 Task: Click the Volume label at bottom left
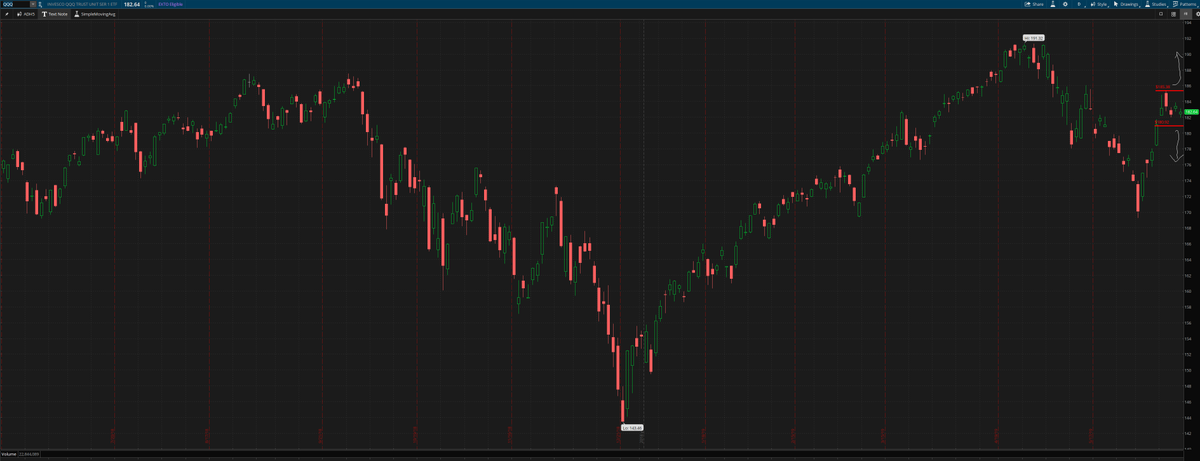coord(9,453)
